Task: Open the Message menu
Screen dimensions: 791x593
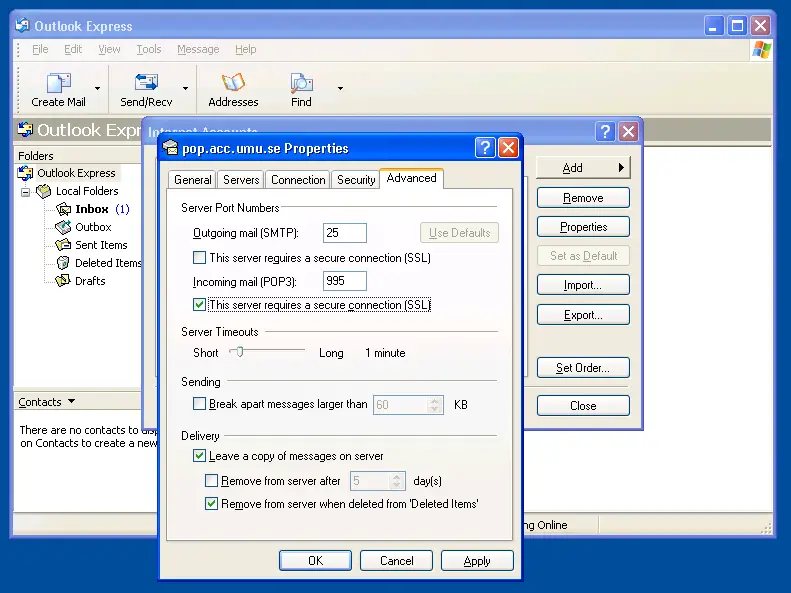Action: (198, 49)
